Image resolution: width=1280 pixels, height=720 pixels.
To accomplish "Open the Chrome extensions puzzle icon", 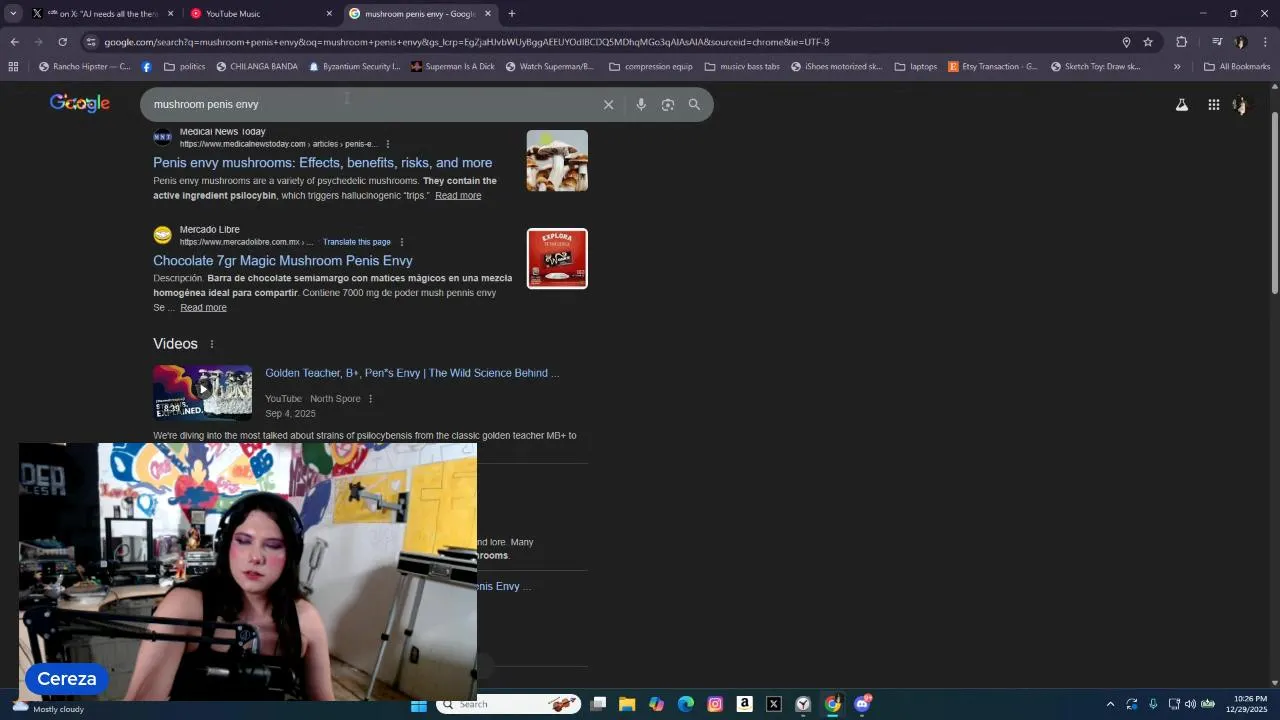I will pyautogui.click(x=1181, y=42).
